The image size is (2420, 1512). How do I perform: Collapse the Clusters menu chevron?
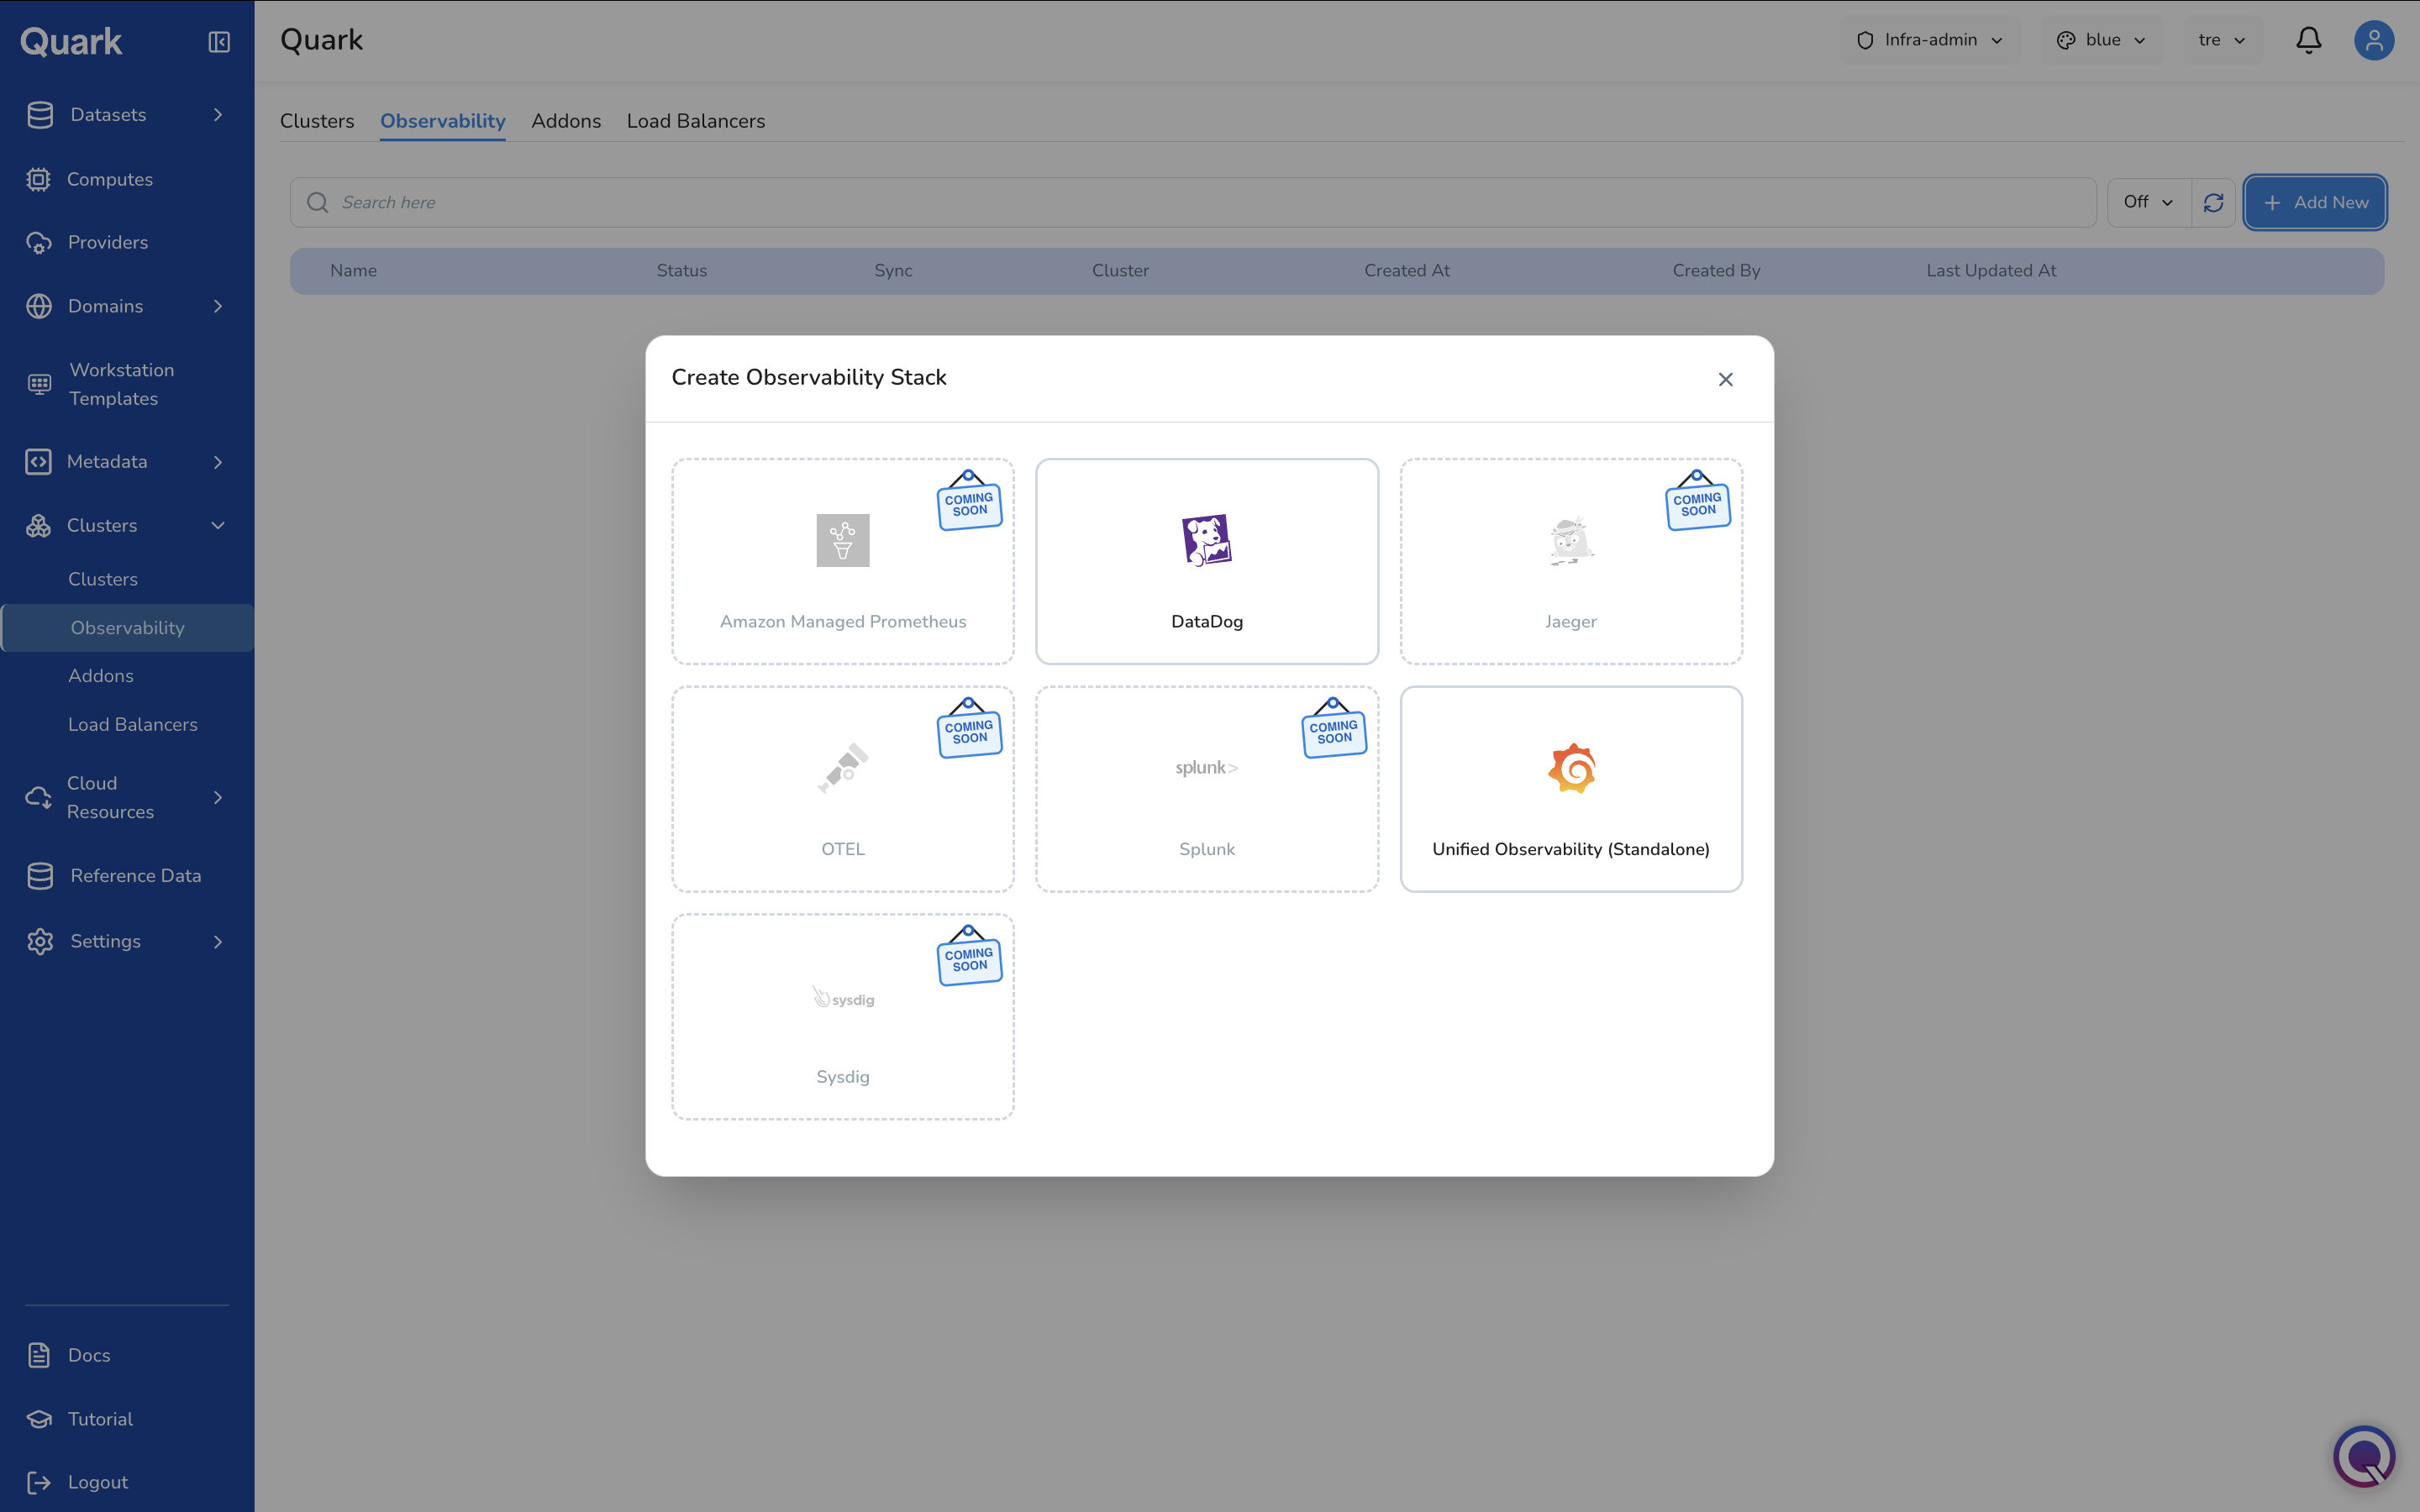(218, 526)
